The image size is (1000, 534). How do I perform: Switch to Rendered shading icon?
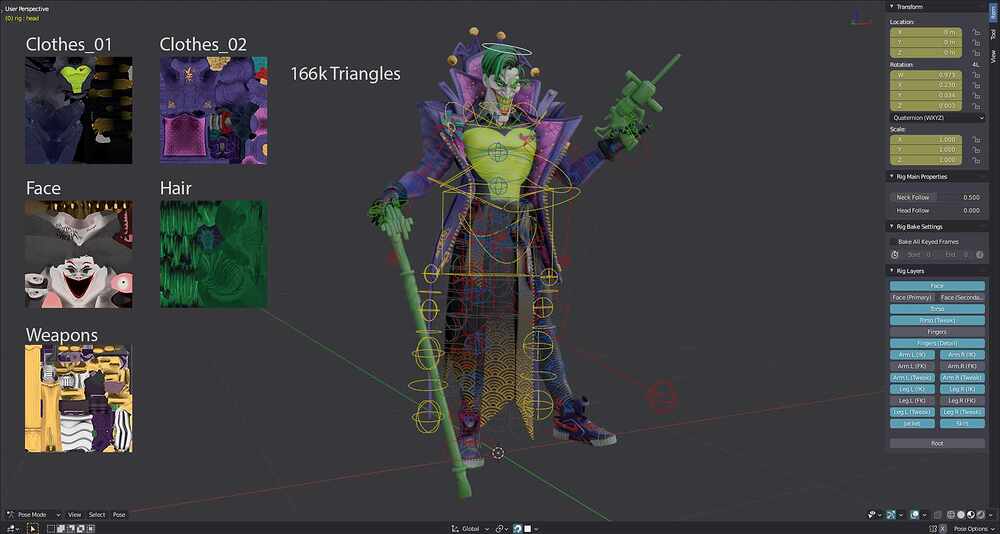(x=980, y=515)
